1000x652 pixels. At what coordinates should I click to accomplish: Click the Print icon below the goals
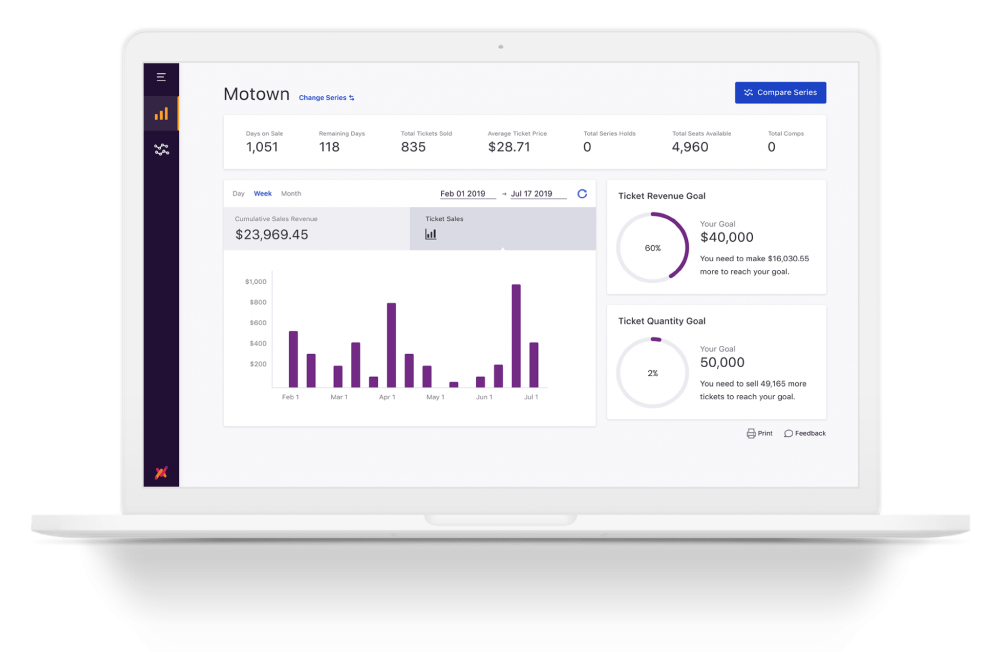pos(750,433)
